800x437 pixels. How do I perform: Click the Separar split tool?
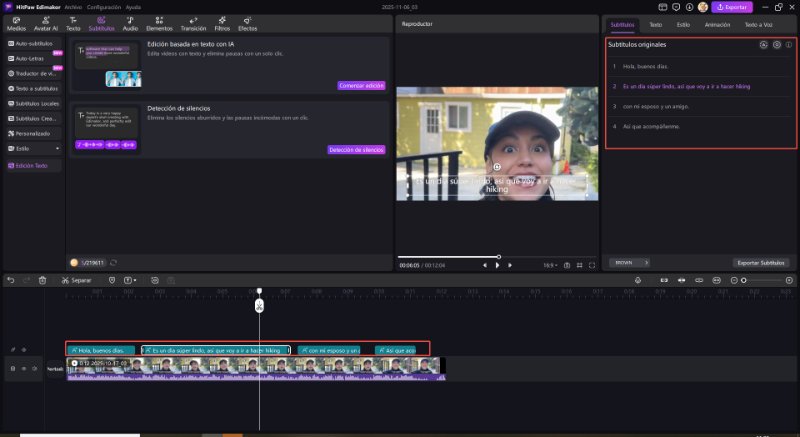coord(76,280)
